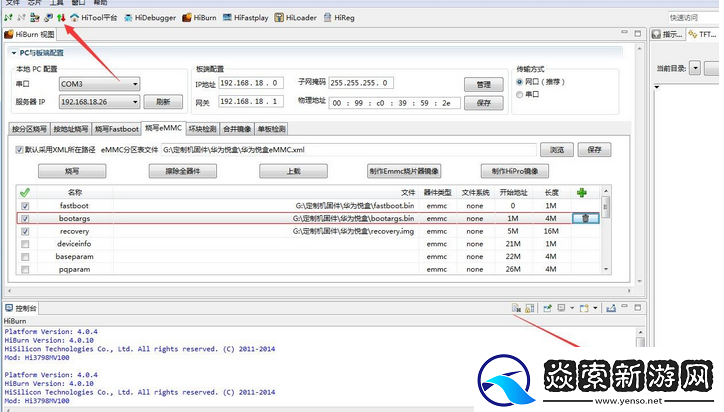Click the 烧写 burn button
Image resolution: width=724 pixels, height=412 pixels.
click(72, 171)
